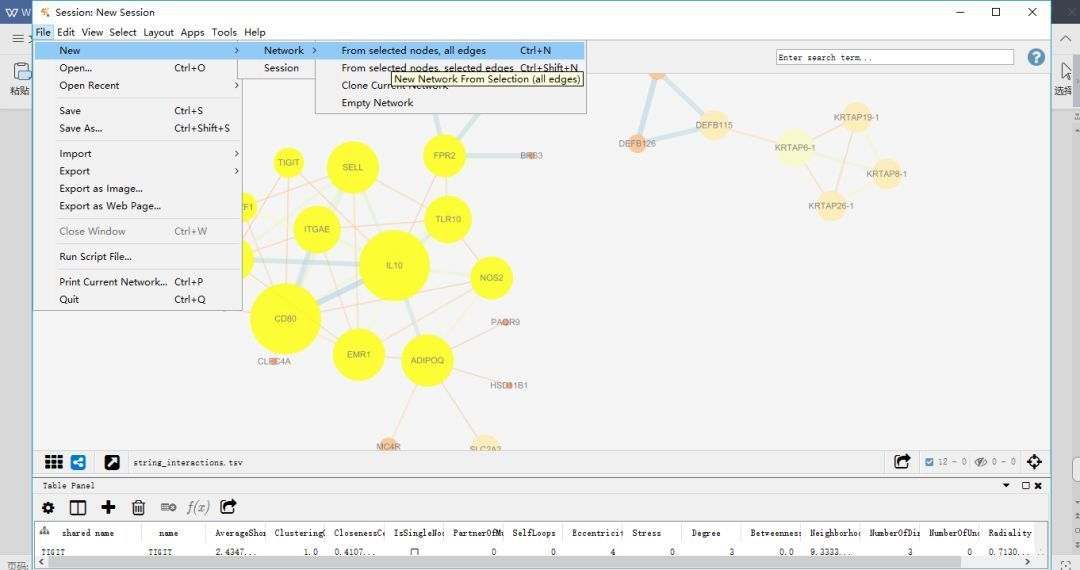Open the Apps menu

click(x=192, y=32)
